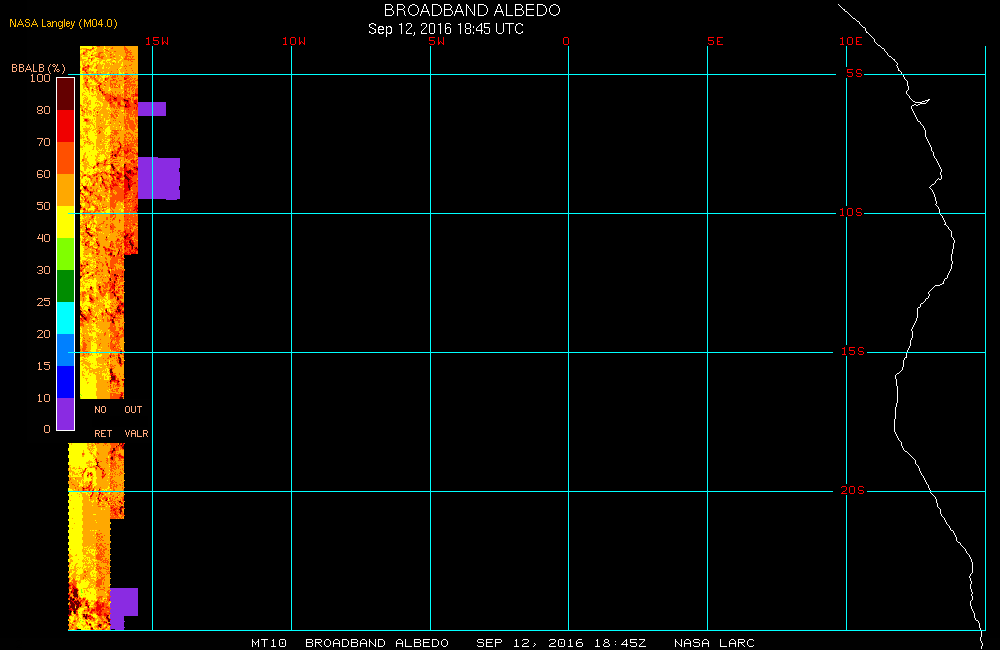Click the NASA LARC text in the footer
Screen dimensions: 1000x650
tap(714, 643)
